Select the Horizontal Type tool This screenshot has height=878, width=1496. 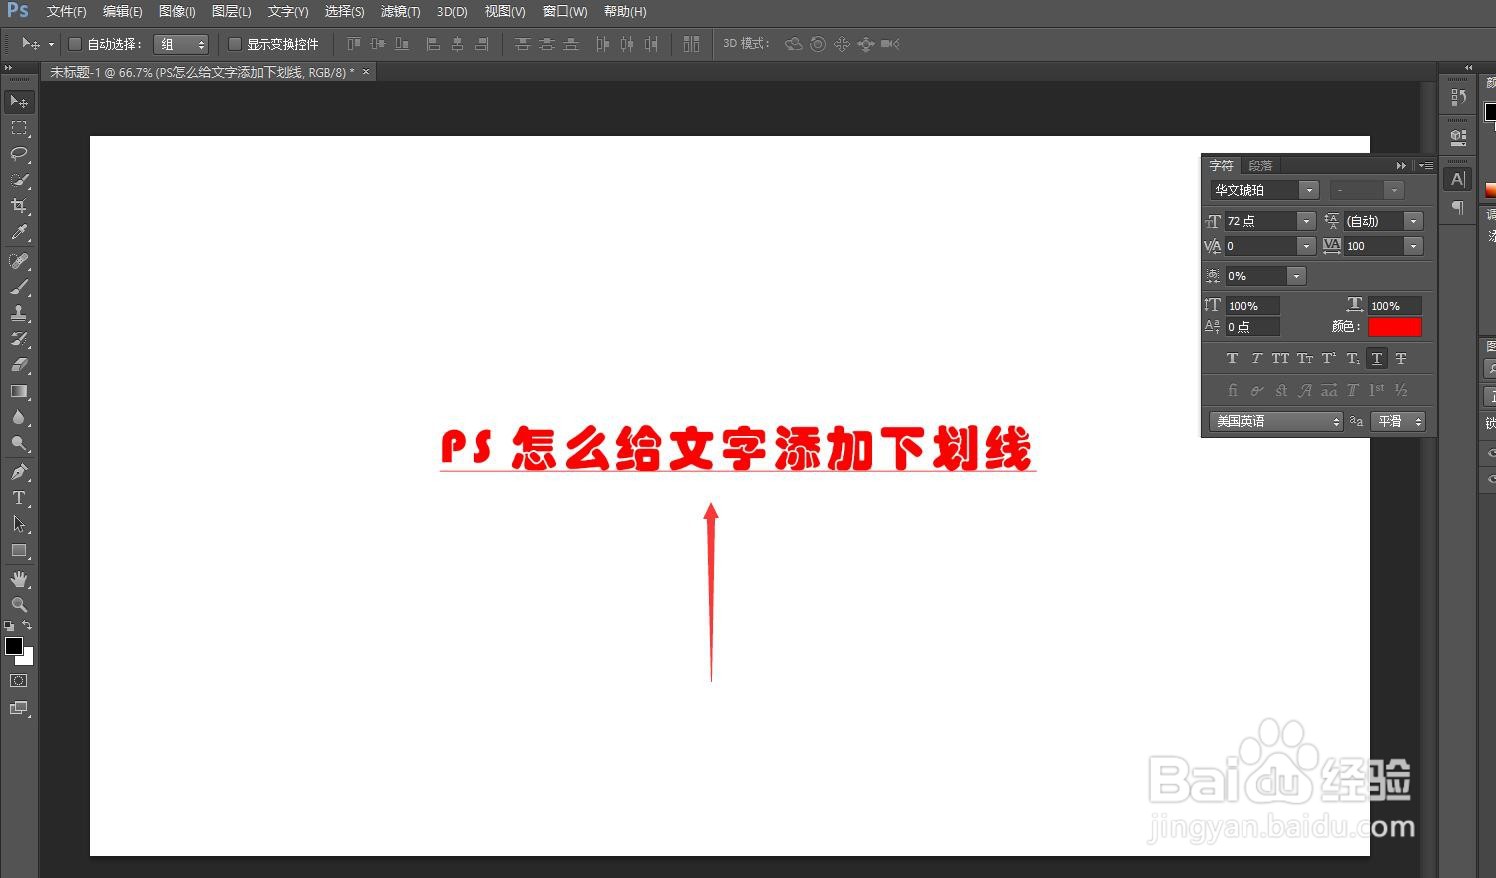click(x=18, y=498)
